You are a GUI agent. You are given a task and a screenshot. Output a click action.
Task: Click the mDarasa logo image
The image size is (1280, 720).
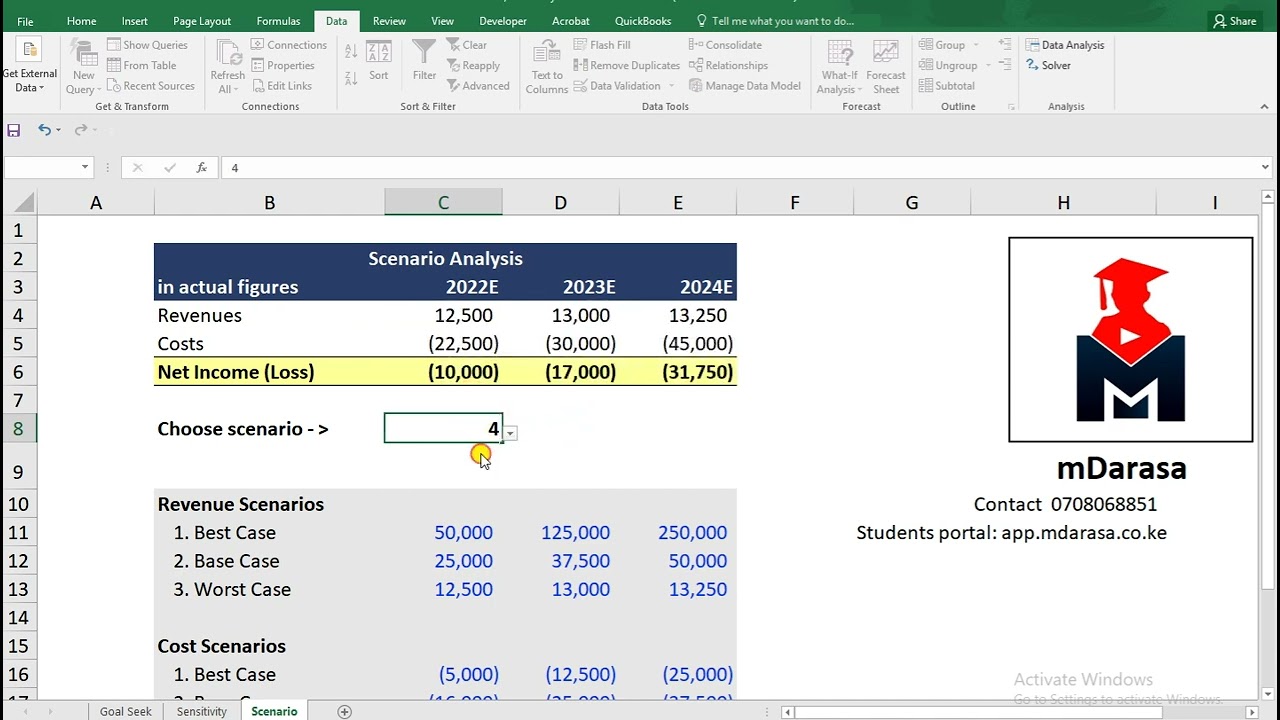(1130, 340)
